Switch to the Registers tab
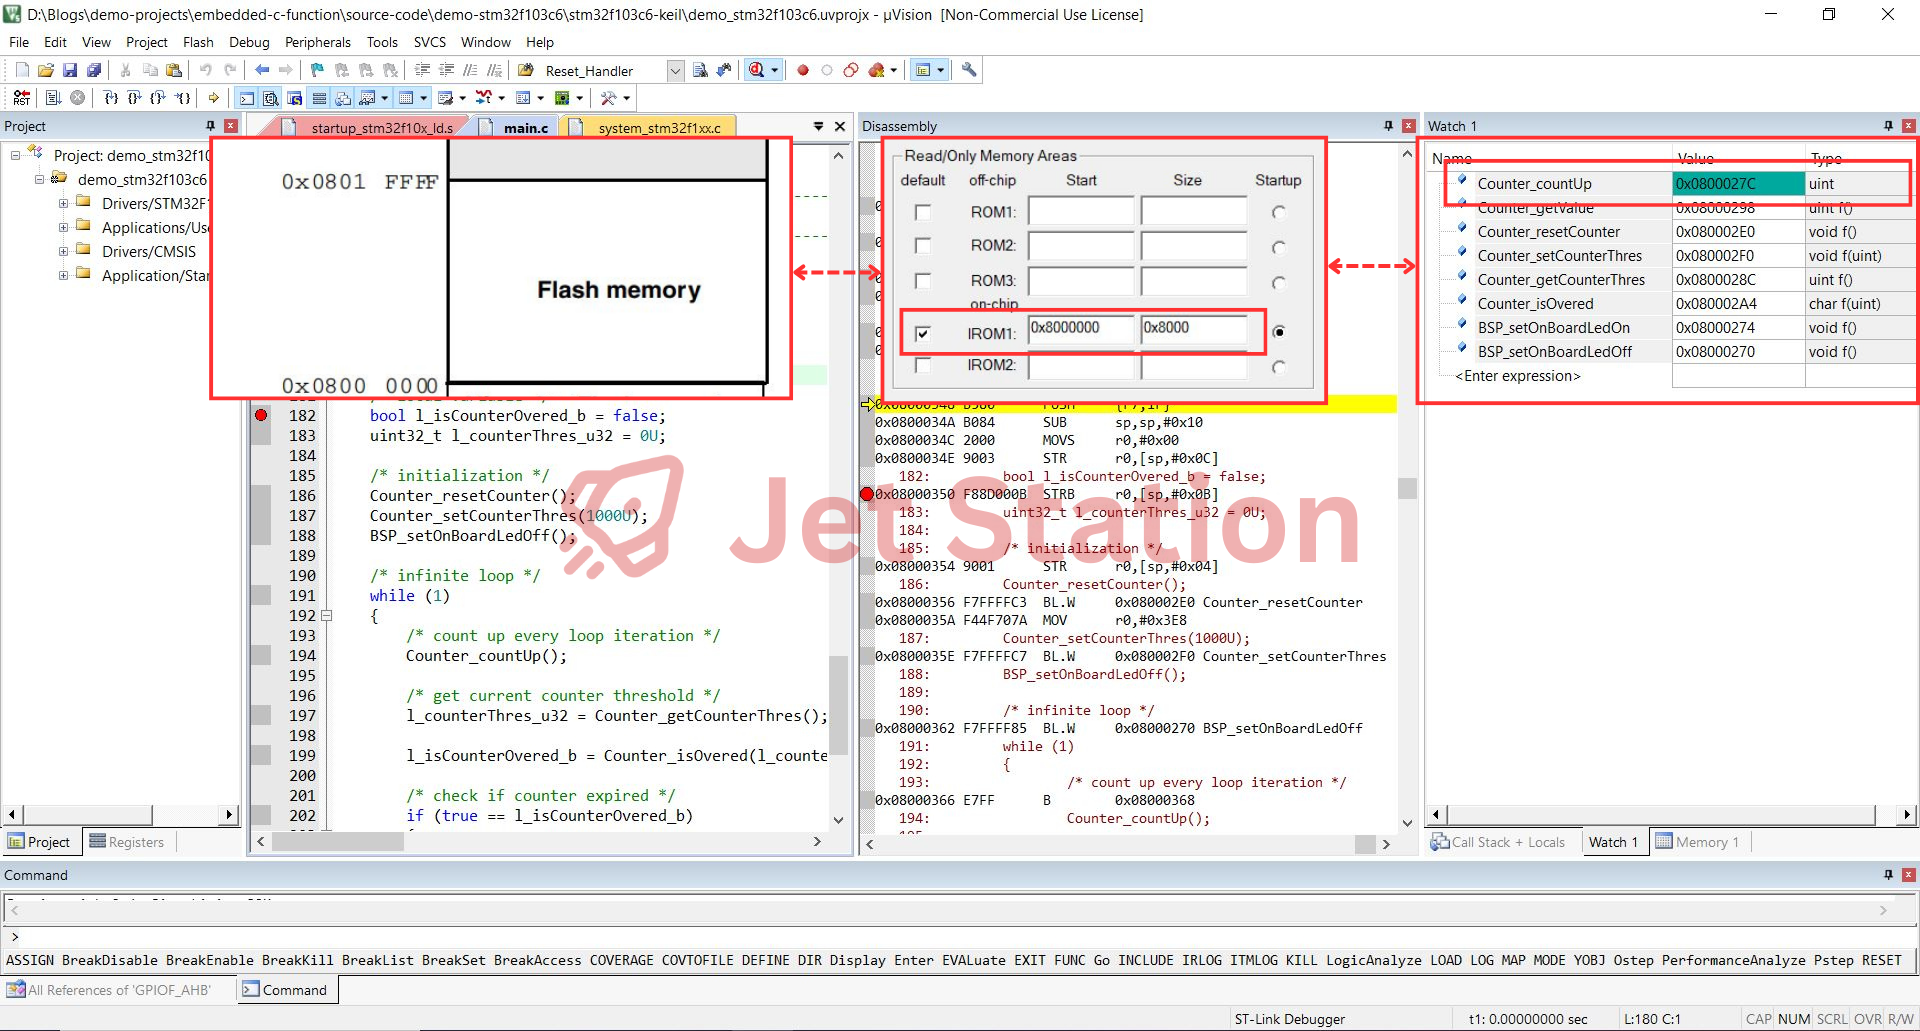Image resolution: width=1920 pixels, height=1031 pixels. [x=126, y=842]
